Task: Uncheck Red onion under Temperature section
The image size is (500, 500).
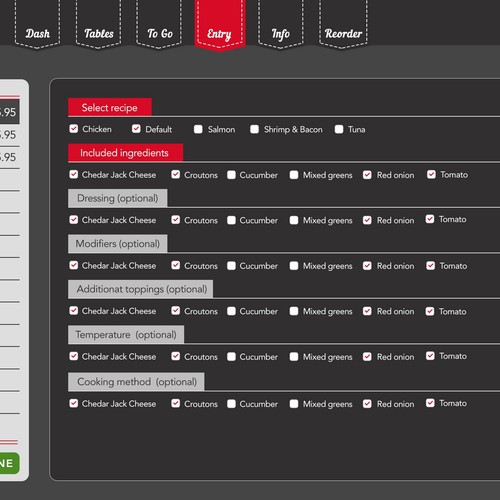Action: click(367, 357)
